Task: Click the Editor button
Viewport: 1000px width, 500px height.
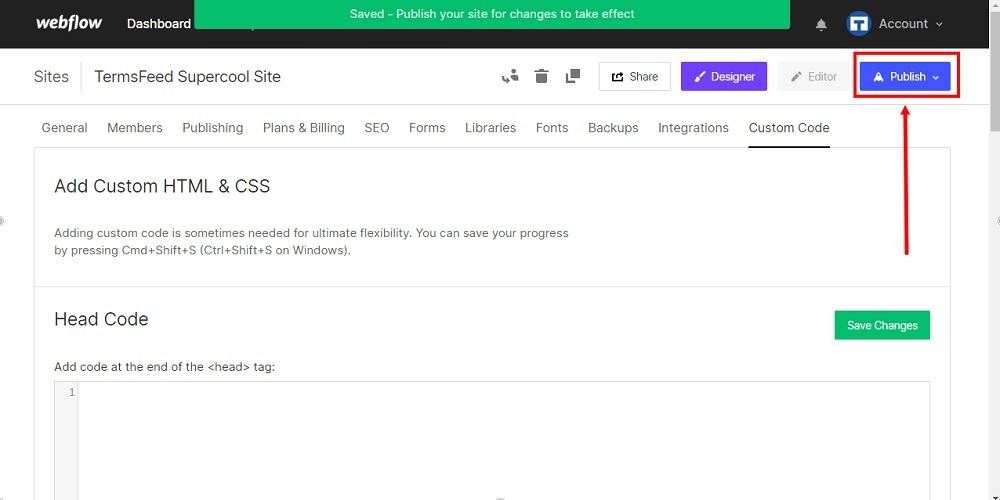Action: (x=814, y=77)
